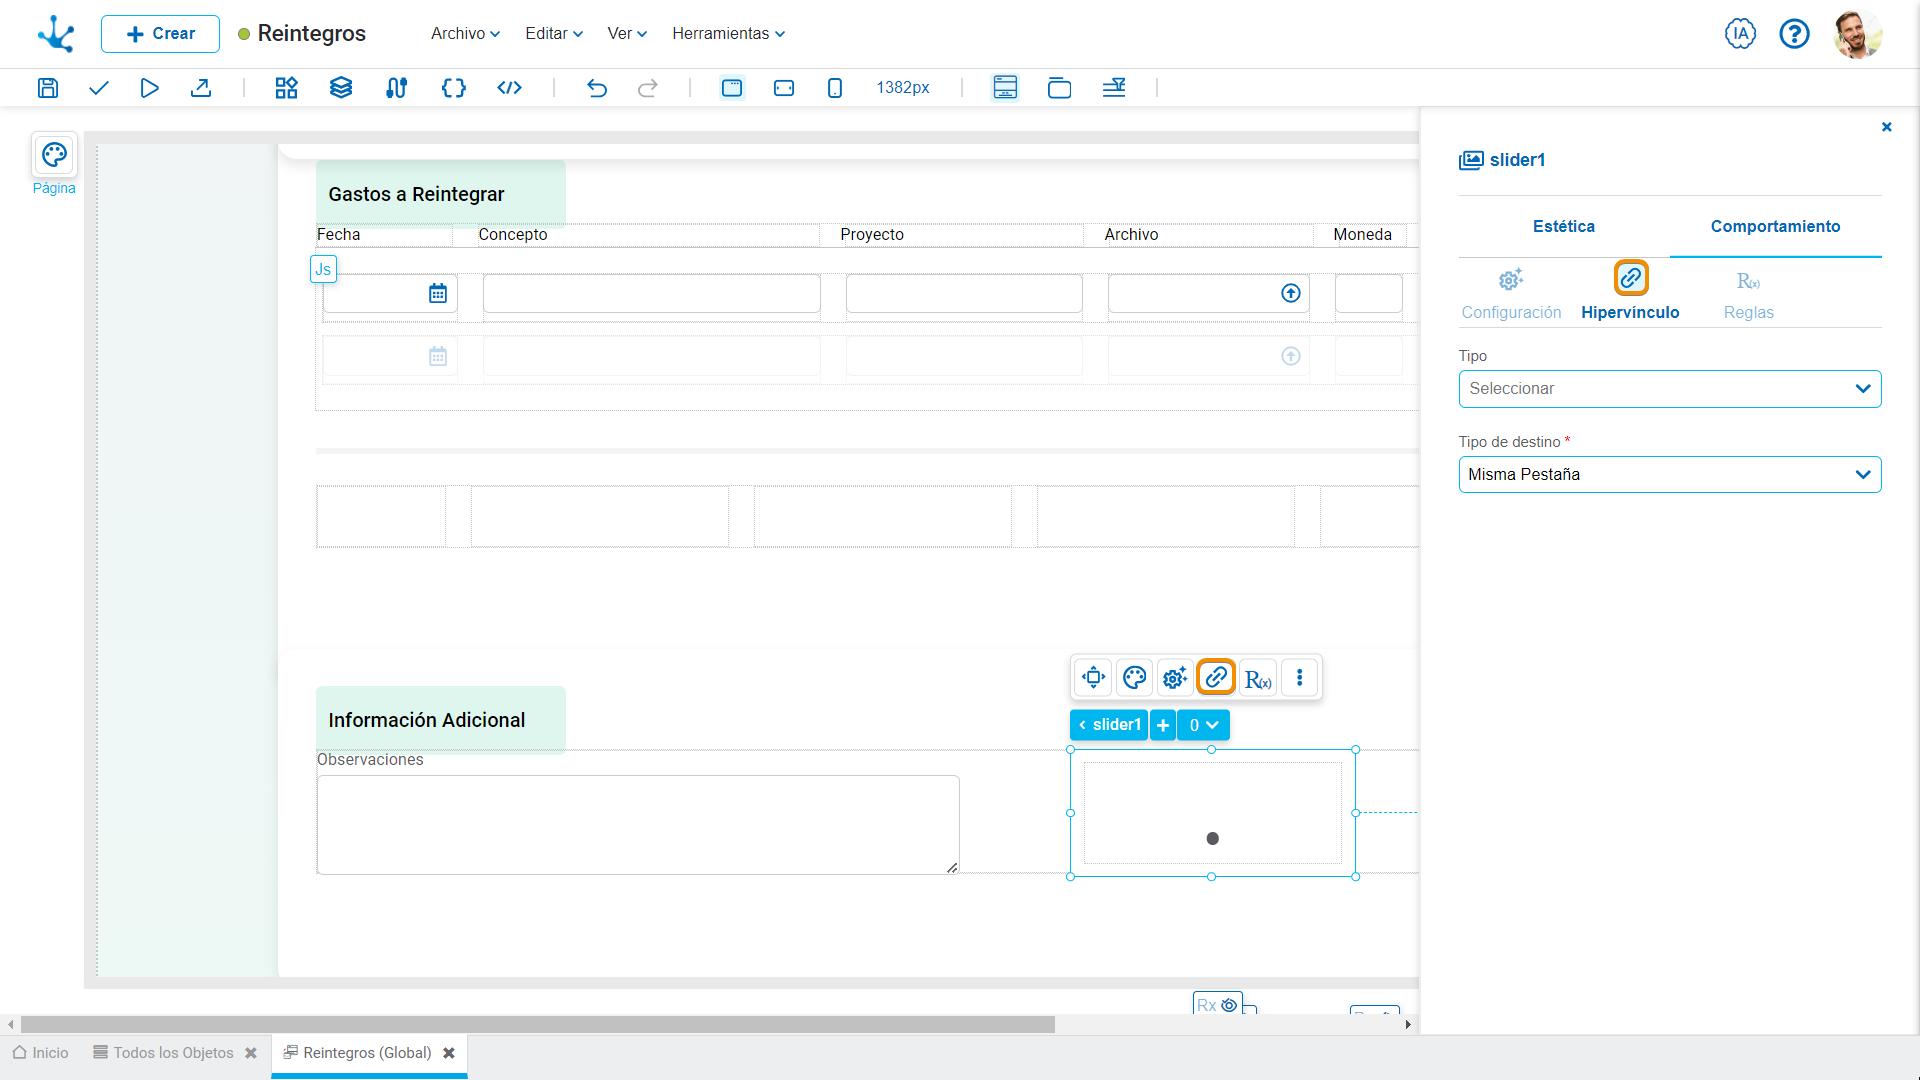Click the Crear button
Image resolution: width=1920 pixels, height=1080 pixels.
coord(160,34)
